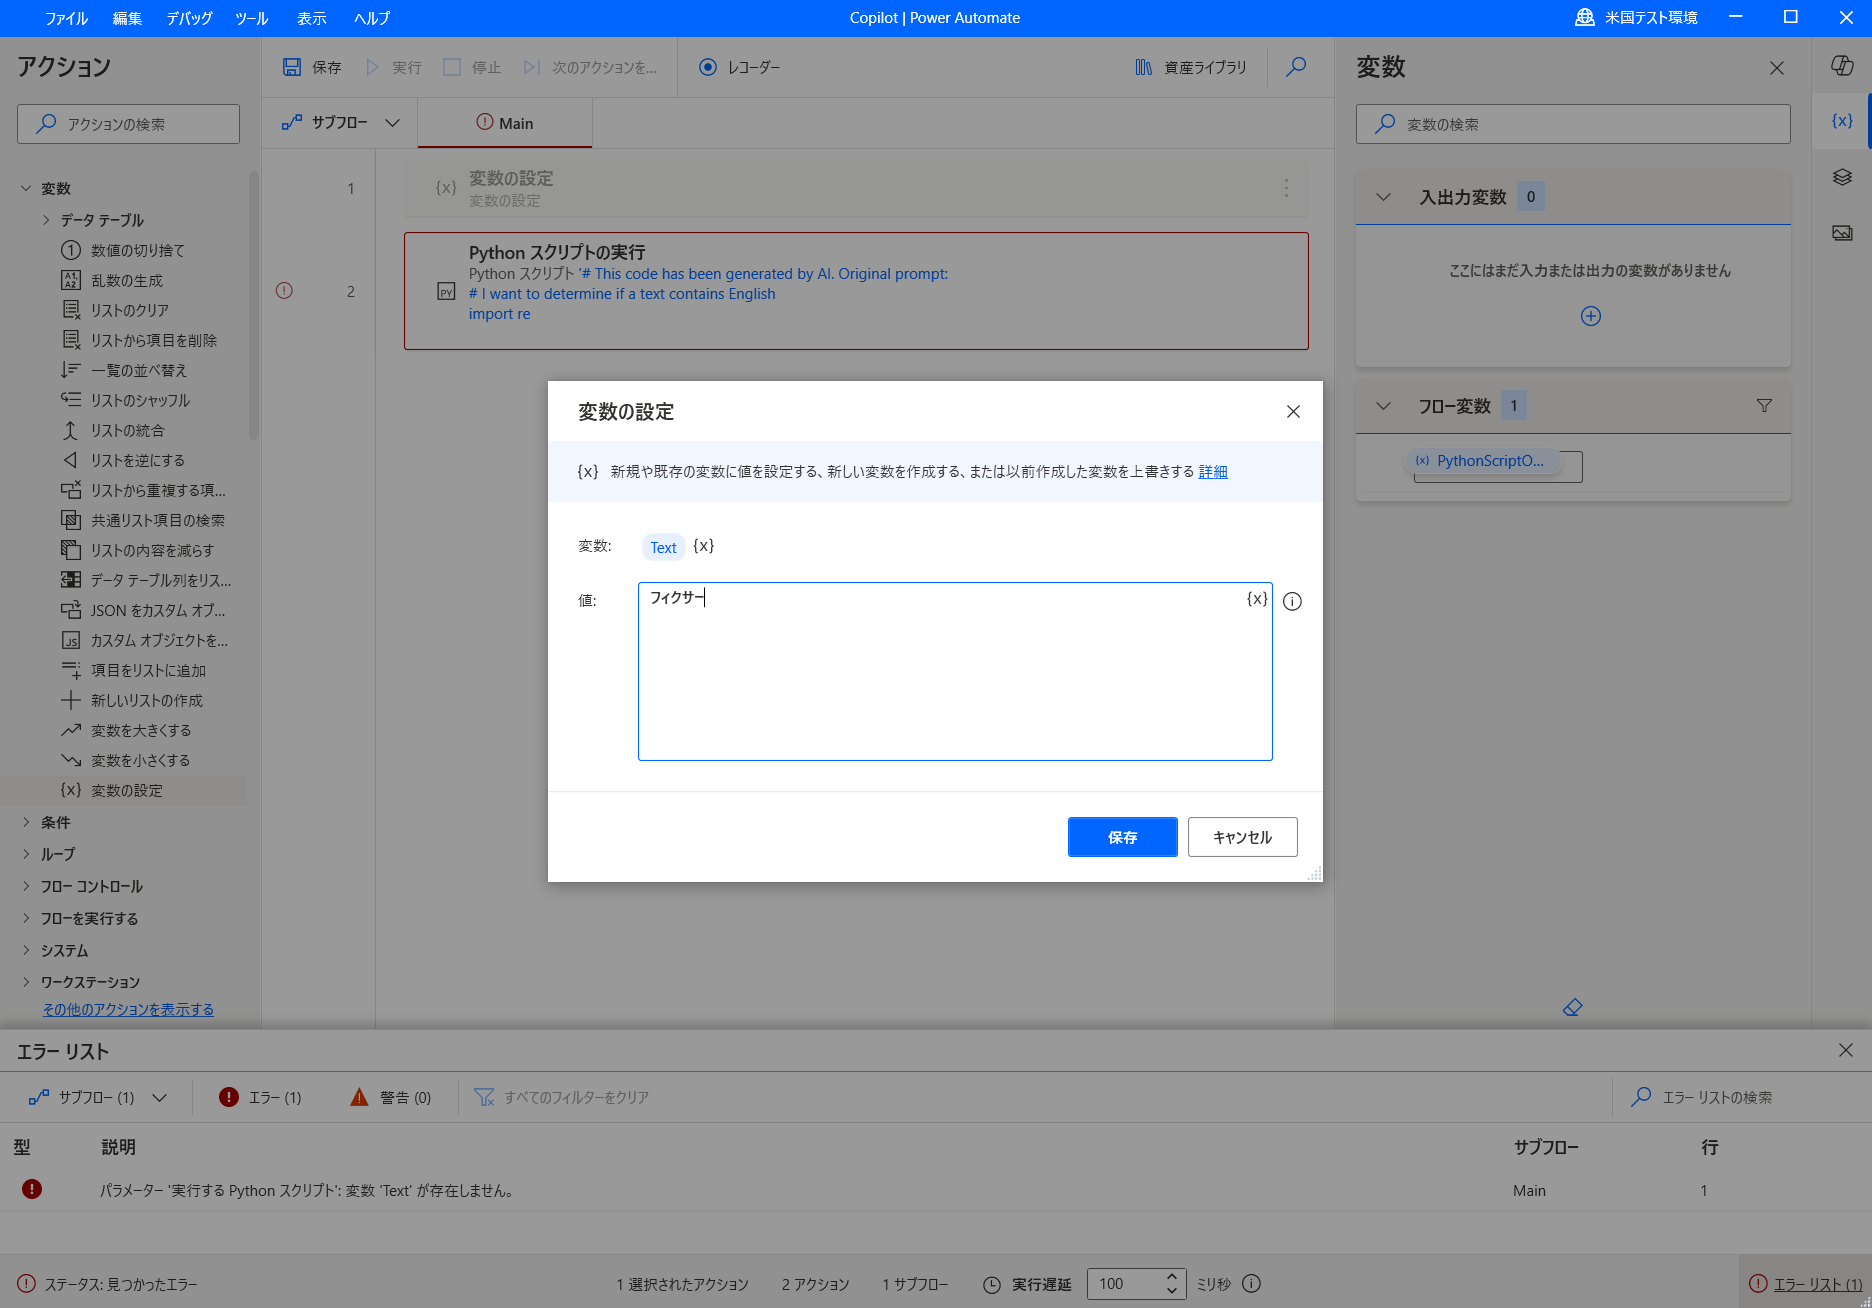The width and height of the screenshot is (1872, 1308).
Task: Click the filter icon on フロー変数 header
Action: point(1764,406)
